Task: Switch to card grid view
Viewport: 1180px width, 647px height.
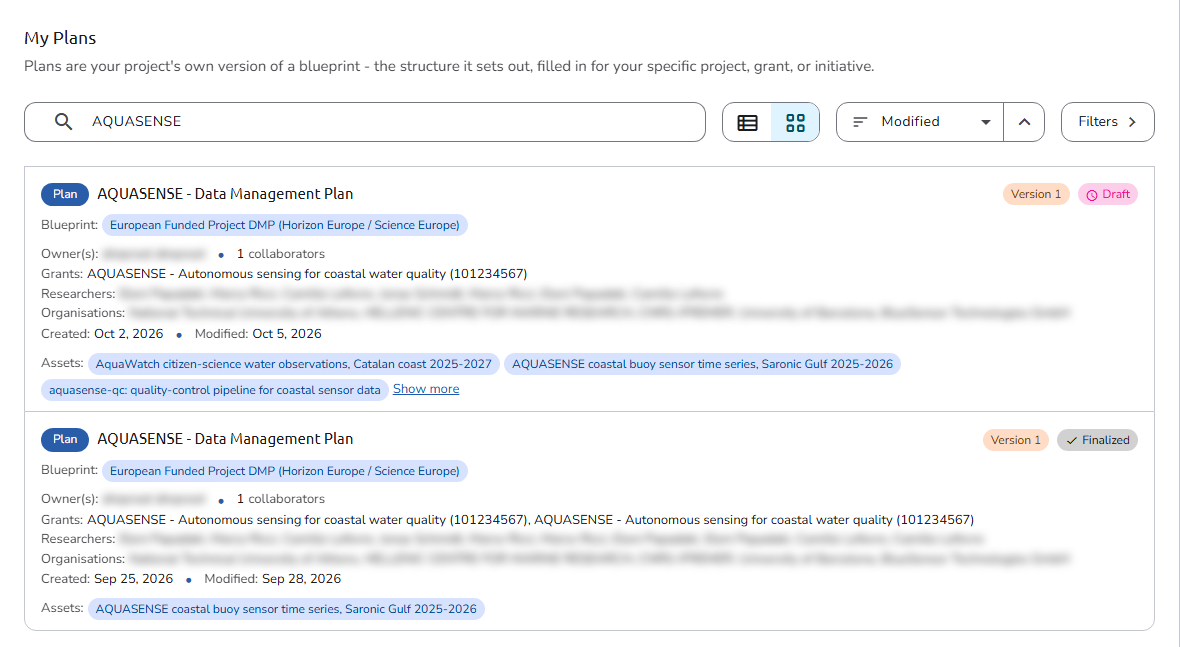Action: pos(795,123)
